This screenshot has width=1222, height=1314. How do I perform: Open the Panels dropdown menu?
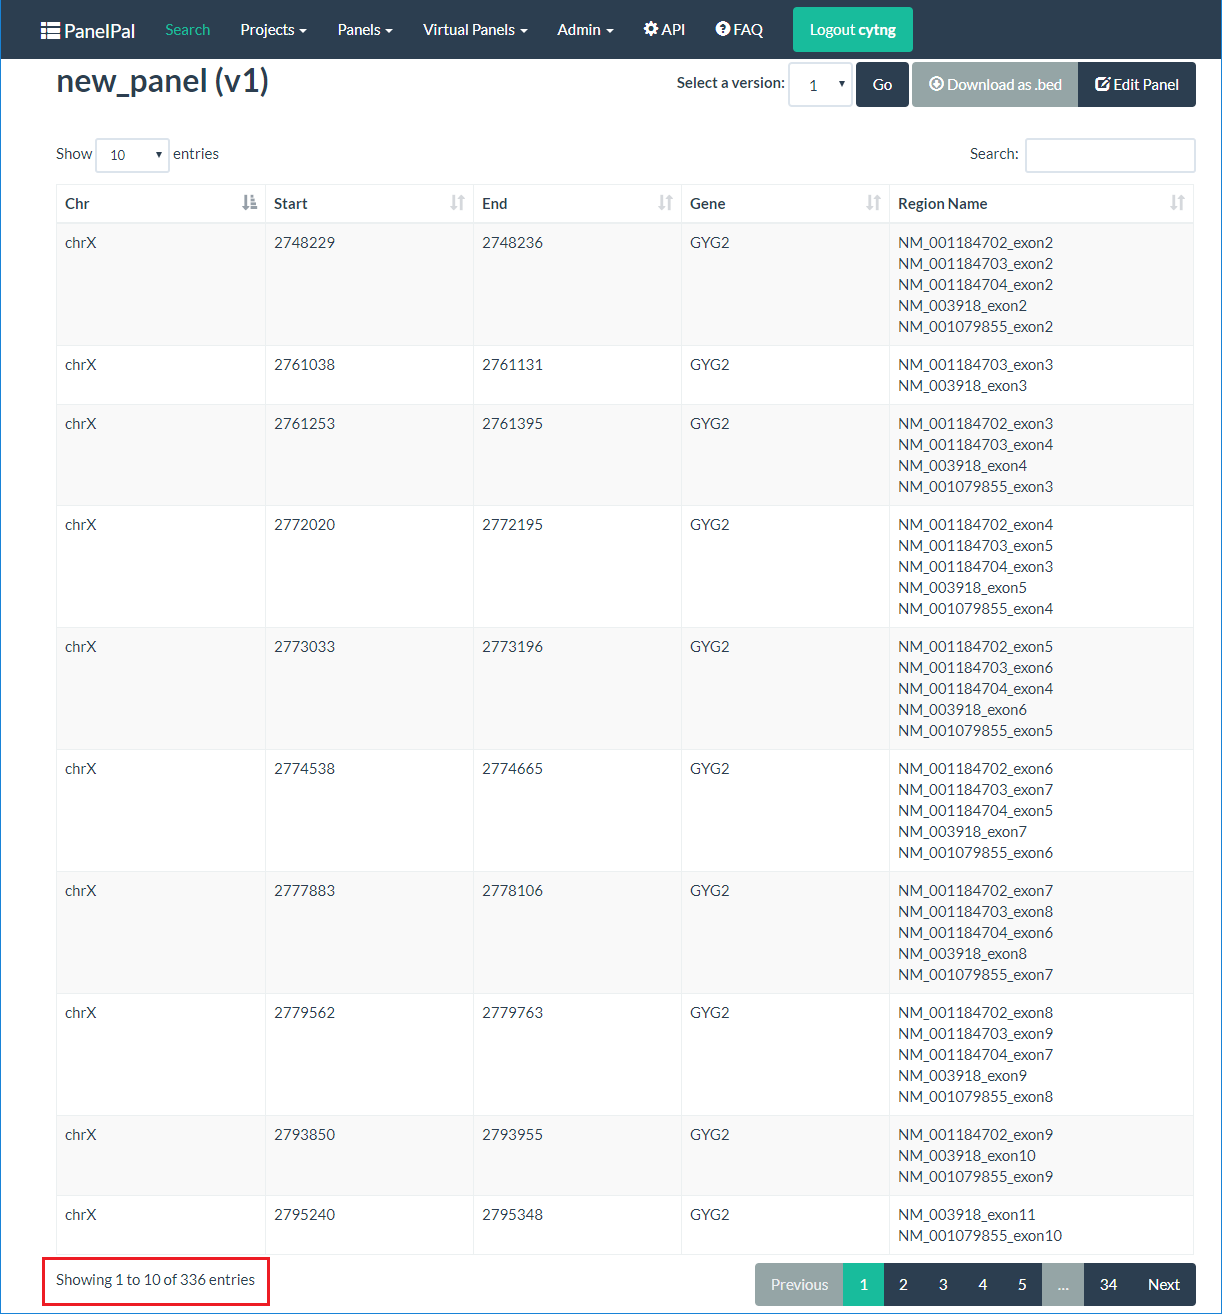365,30
